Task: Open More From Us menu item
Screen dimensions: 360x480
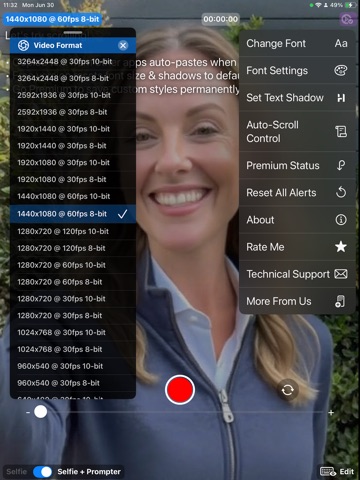Action: (297, 301)
